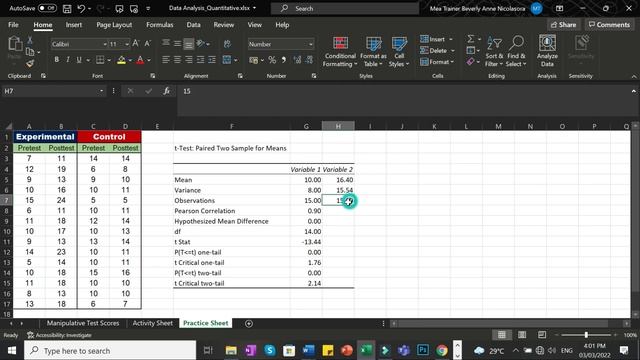Click the Analyze Data button

click(547, 51)
